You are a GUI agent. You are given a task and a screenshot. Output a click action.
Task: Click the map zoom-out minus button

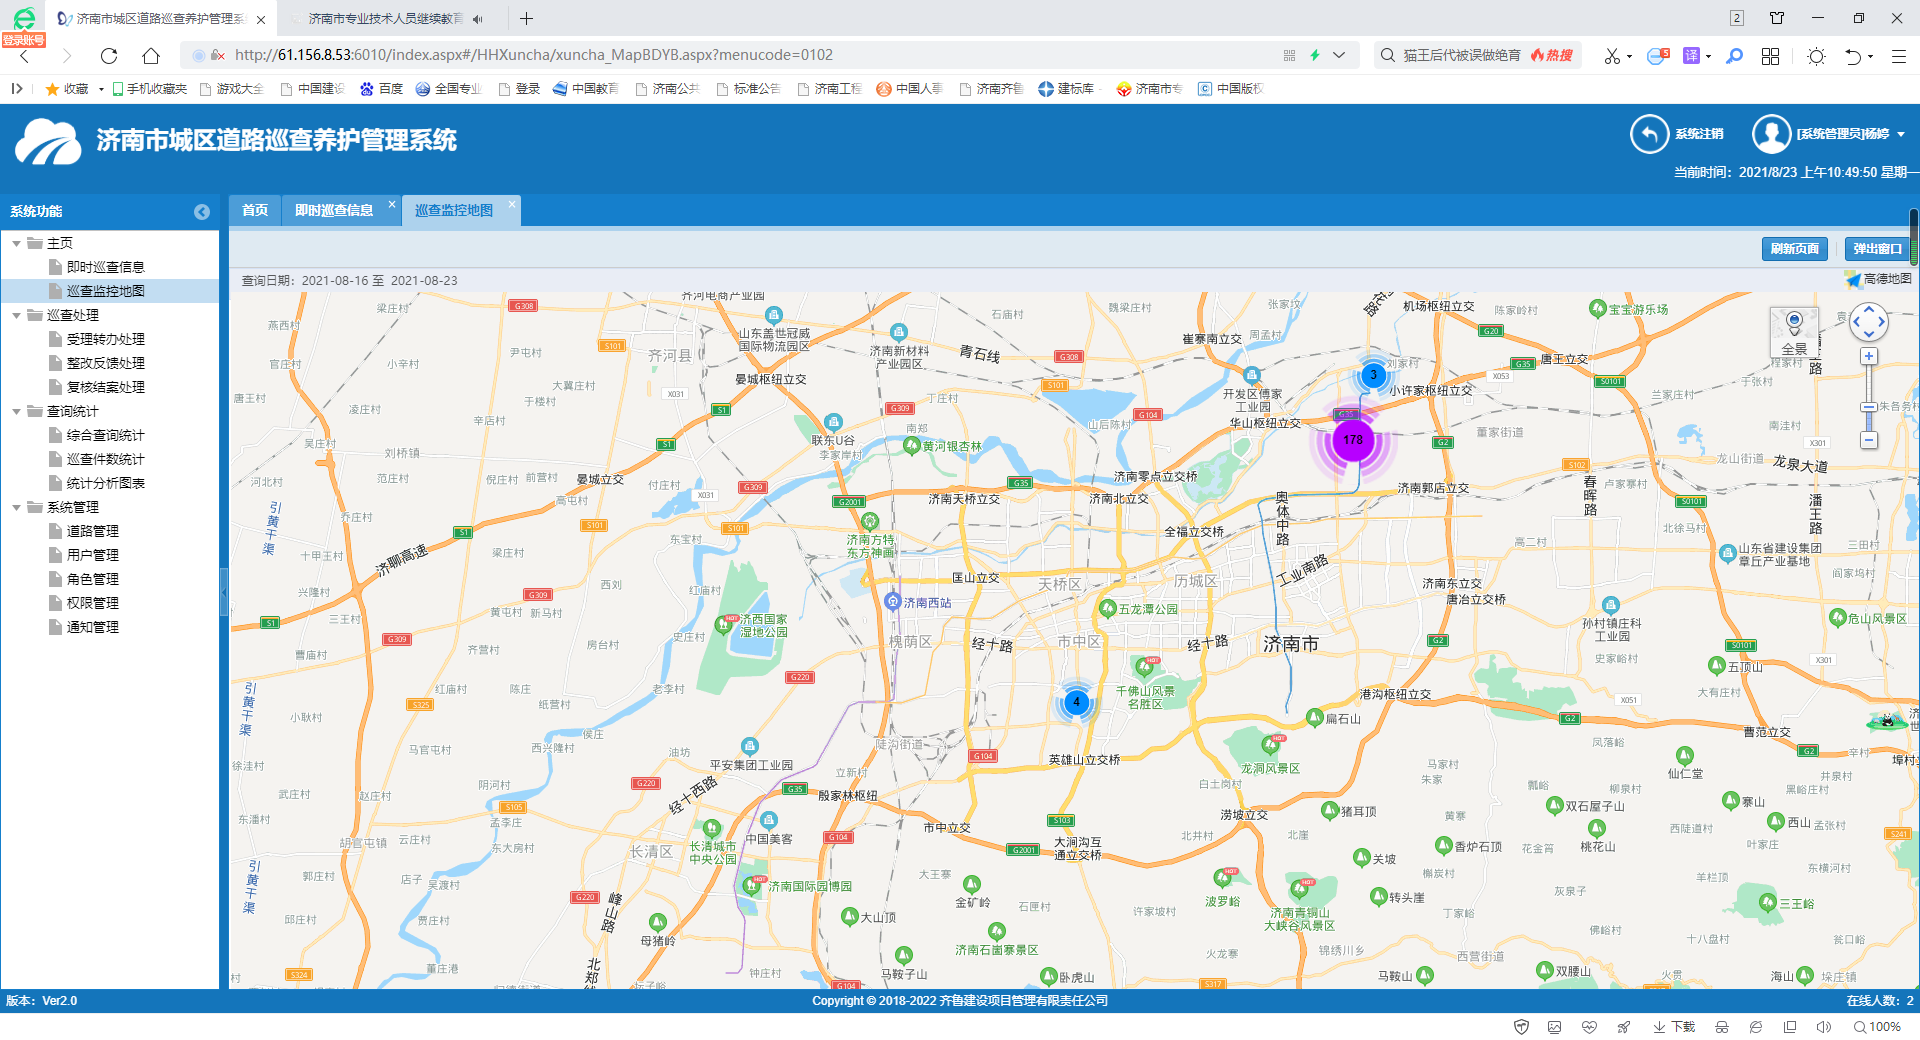coord(1868,440)
